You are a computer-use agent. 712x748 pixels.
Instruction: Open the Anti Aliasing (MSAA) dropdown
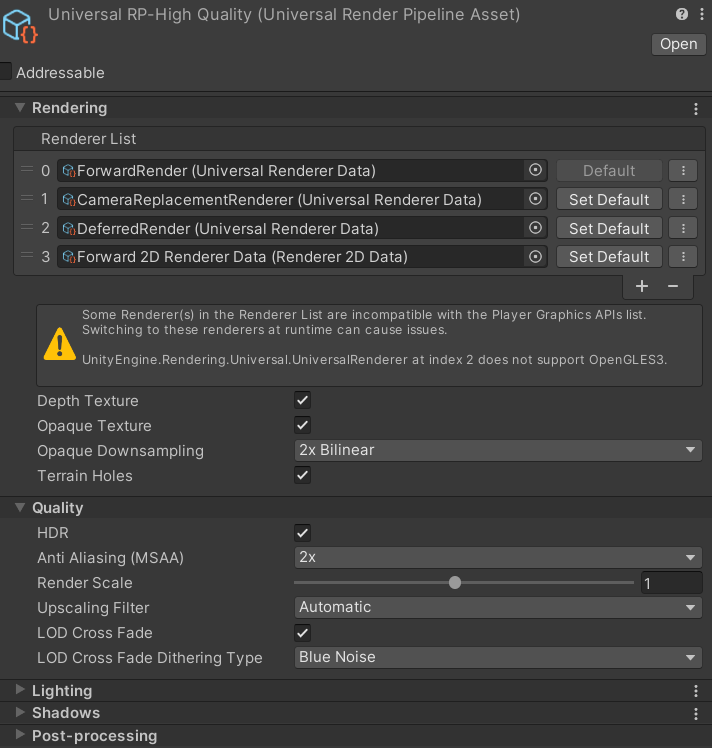pyautogui.click(x=498, y=558)
